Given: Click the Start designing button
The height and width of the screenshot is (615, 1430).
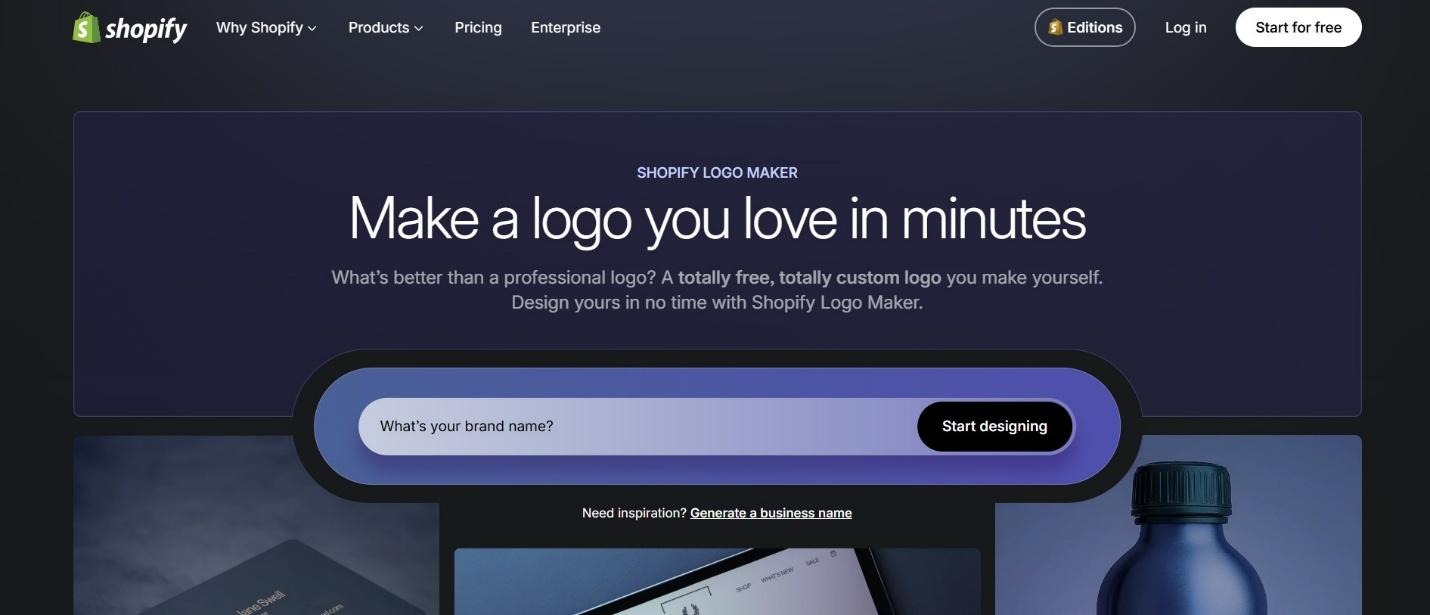Looking at the screenshot, I should (995, 426).
